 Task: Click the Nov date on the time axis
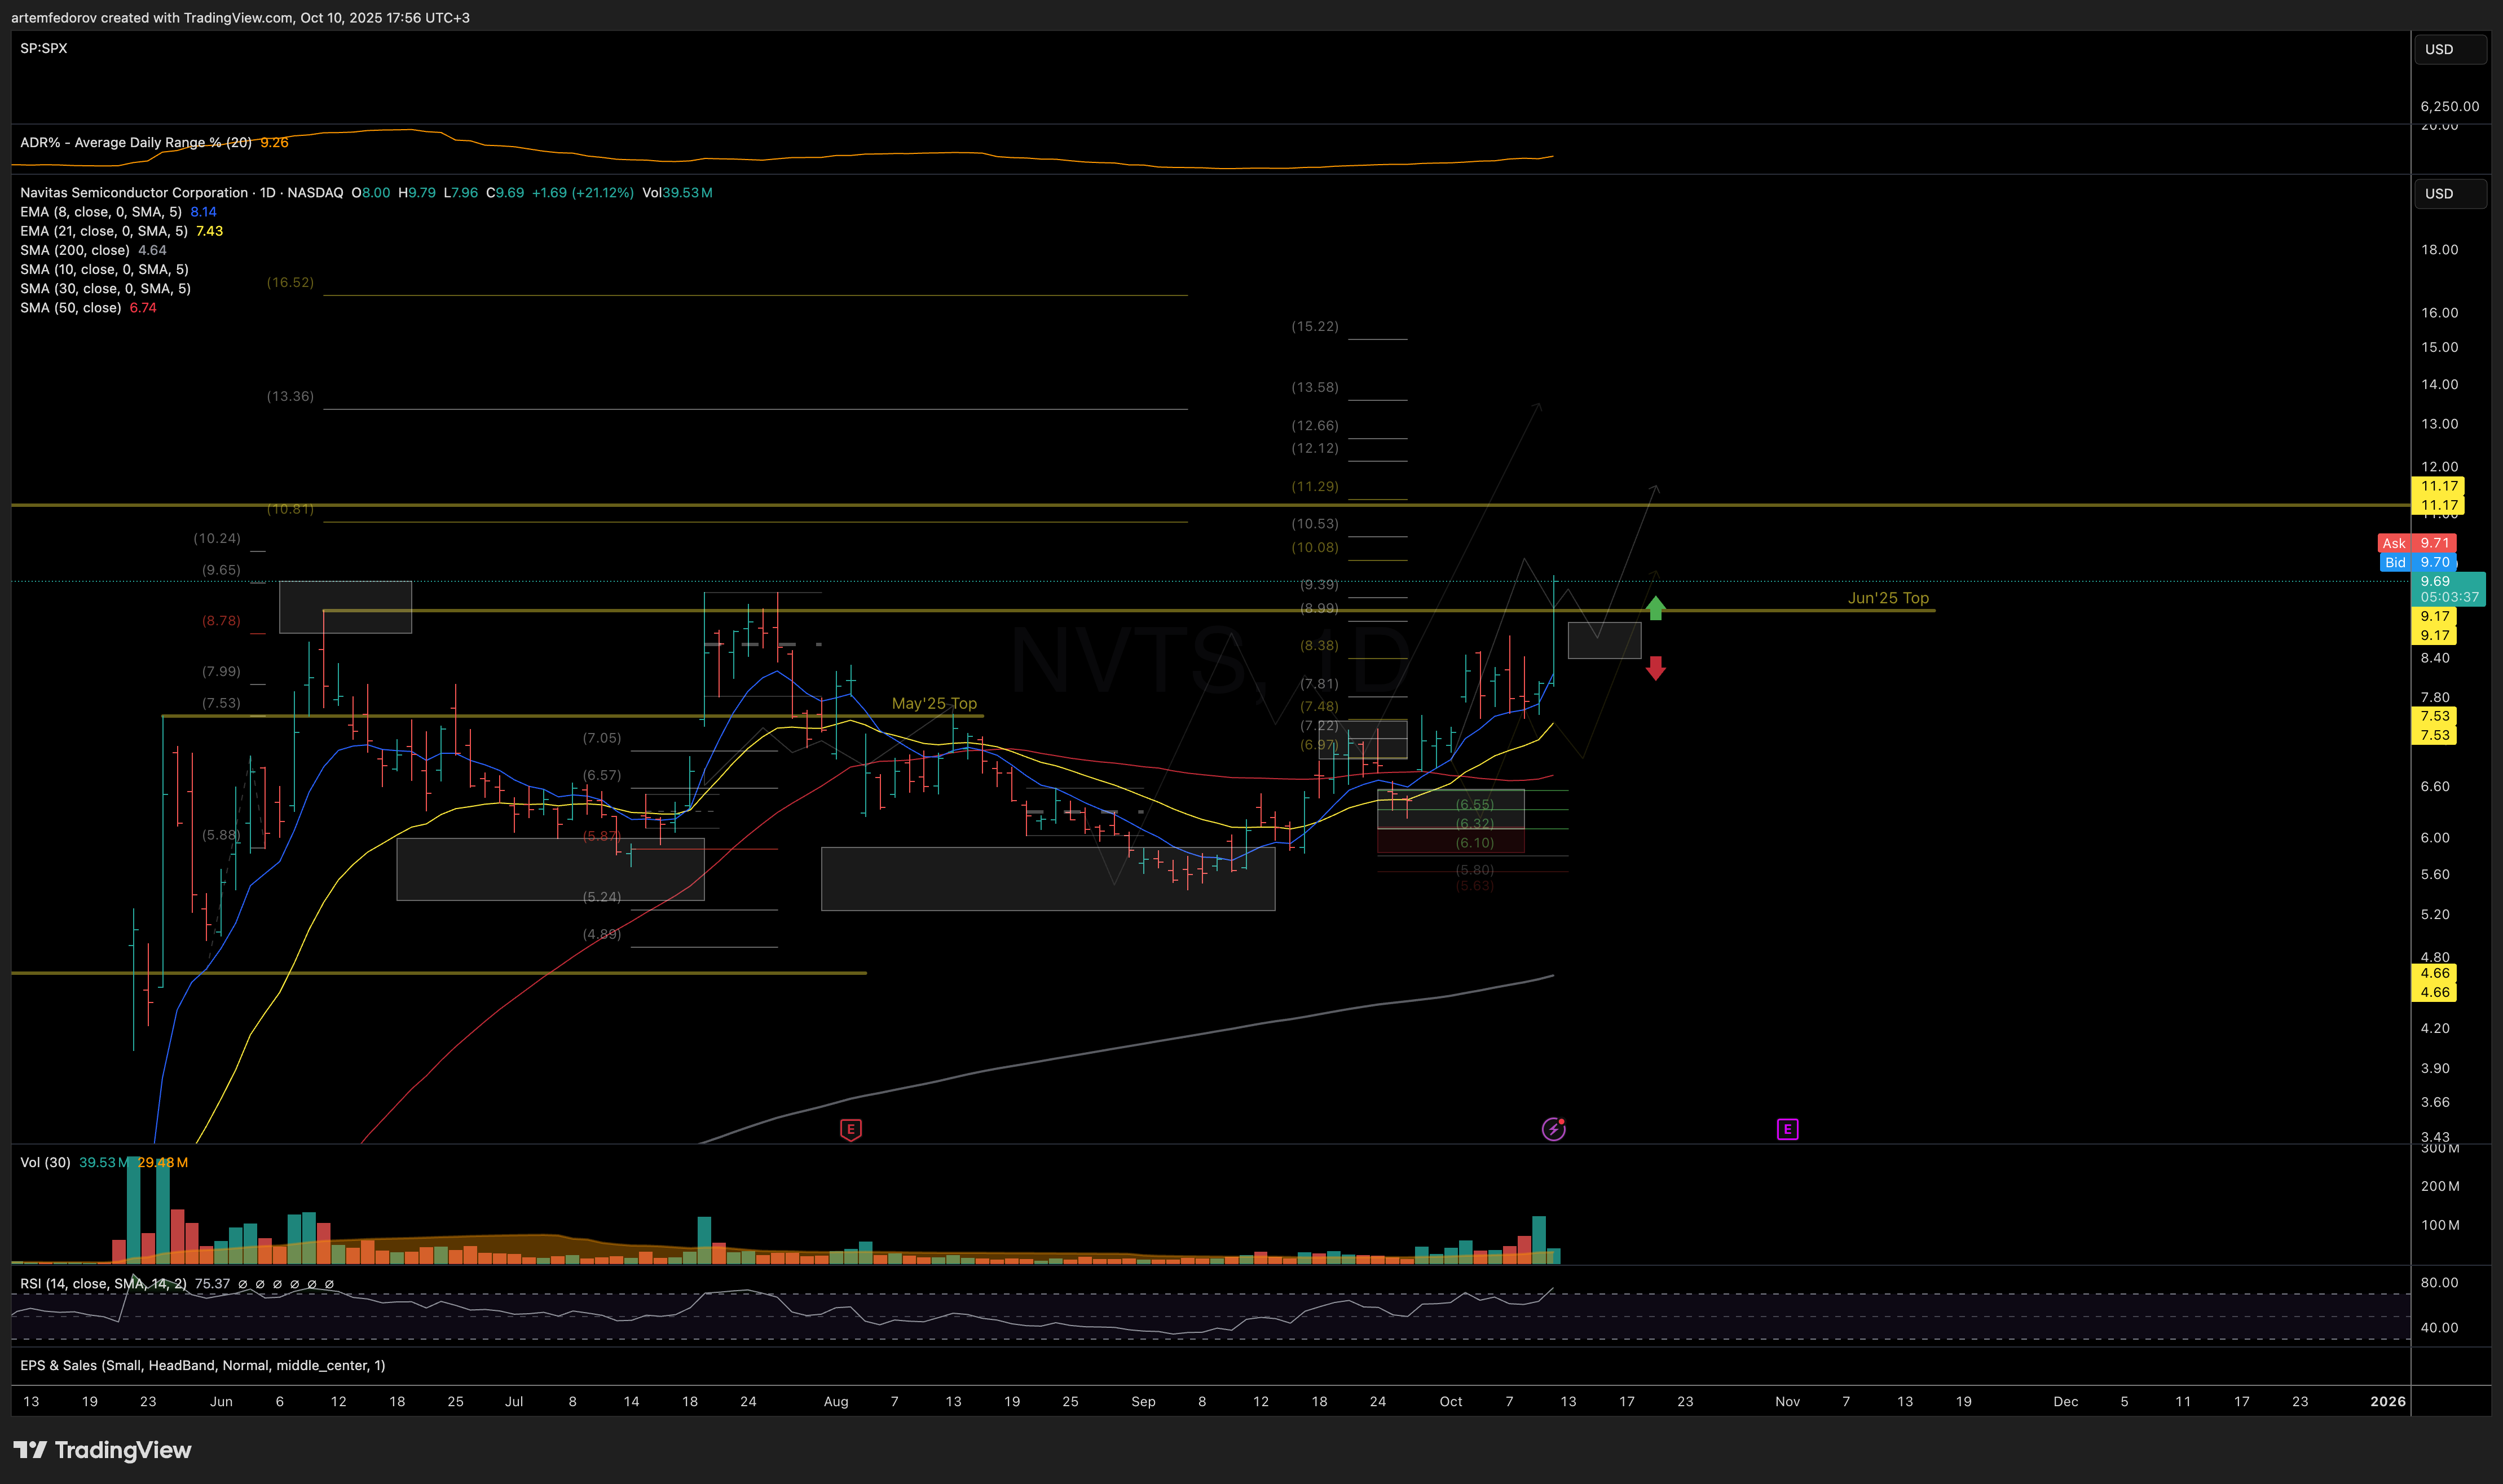click(x=1787, y=1401)
